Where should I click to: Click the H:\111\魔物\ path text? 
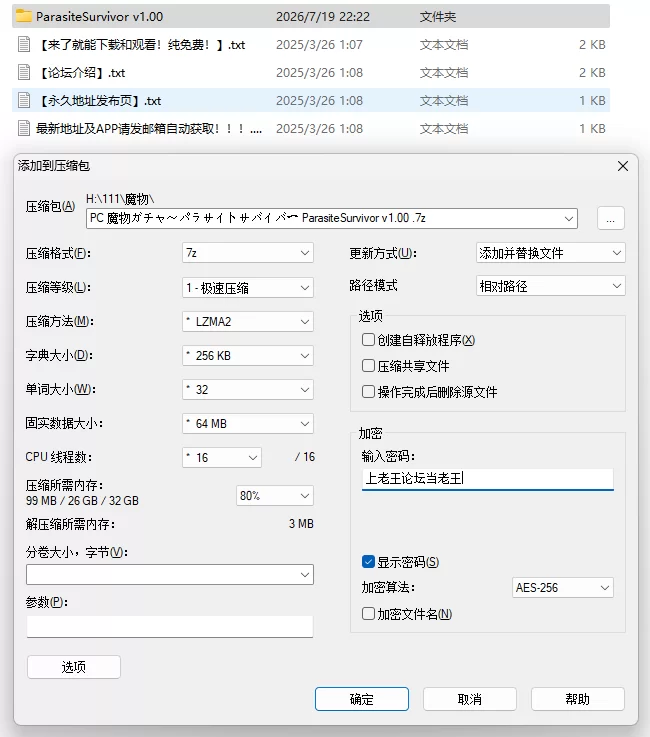tap(120, 199)
